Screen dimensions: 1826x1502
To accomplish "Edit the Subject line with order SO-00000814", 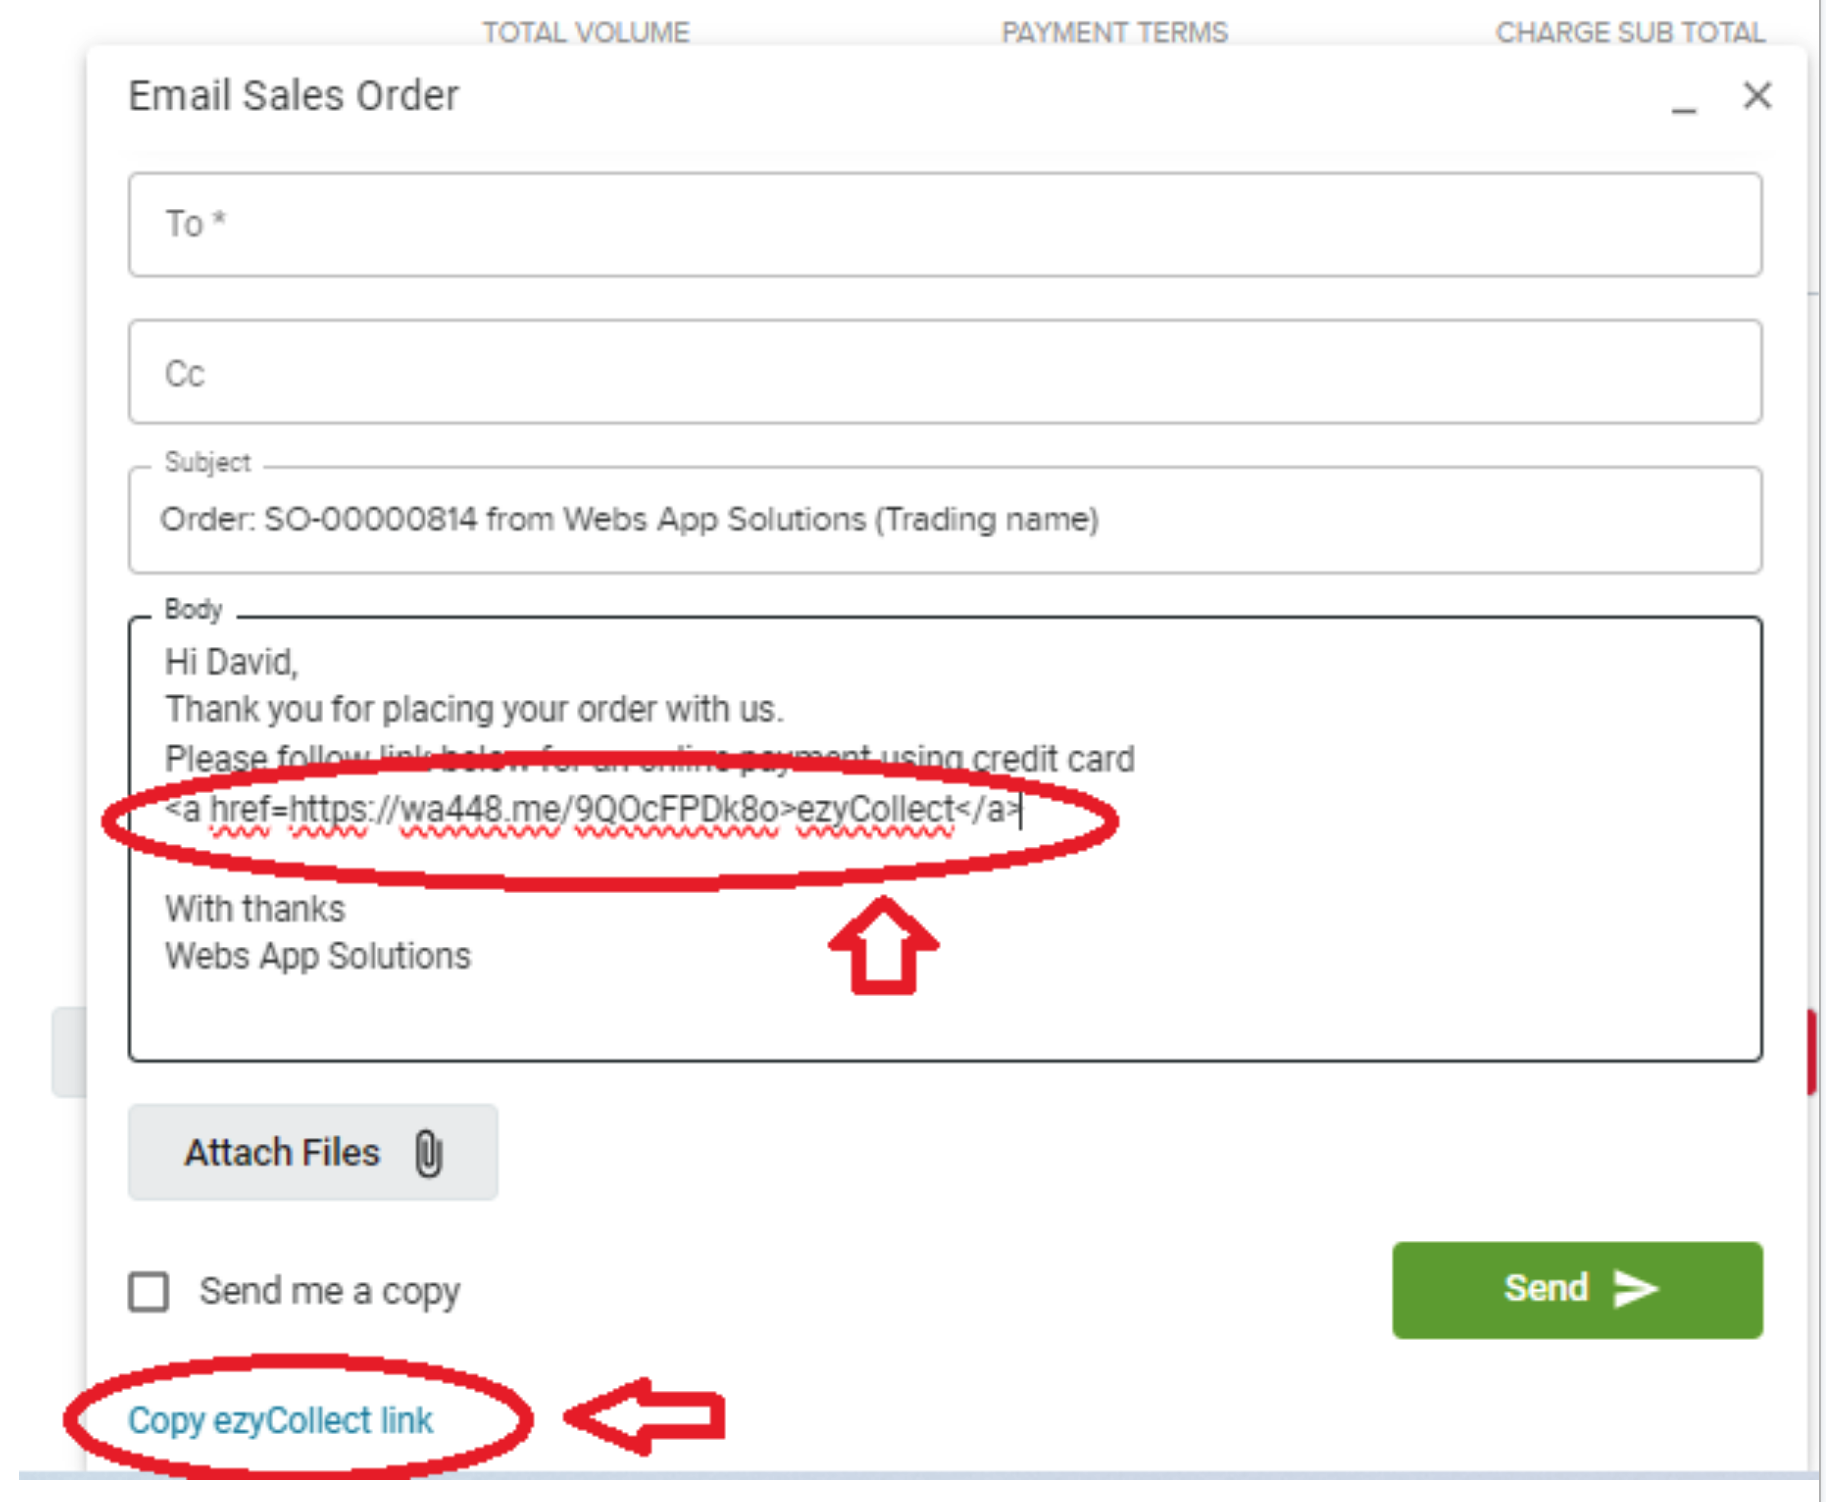I will coord(630,520).
